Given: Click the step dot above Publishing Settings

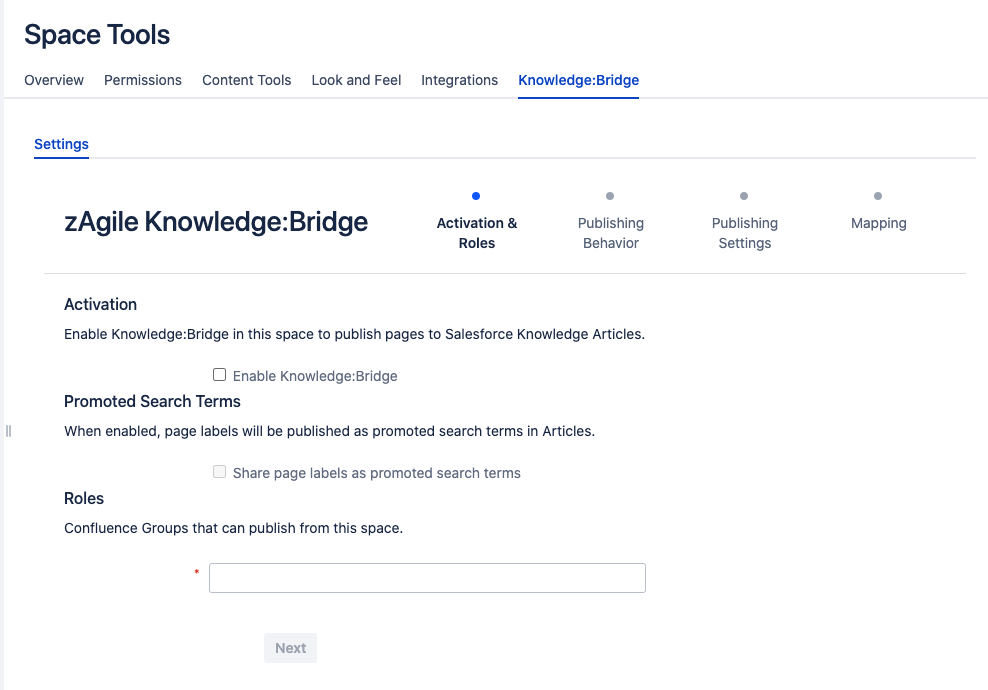Looking at the screenshot, I should click(744, 196).
